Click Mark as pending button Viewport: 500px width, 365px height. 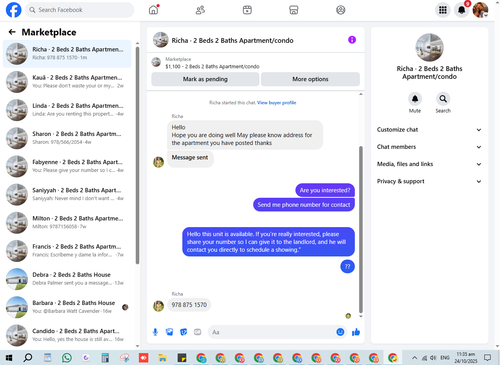coord(205,79)
